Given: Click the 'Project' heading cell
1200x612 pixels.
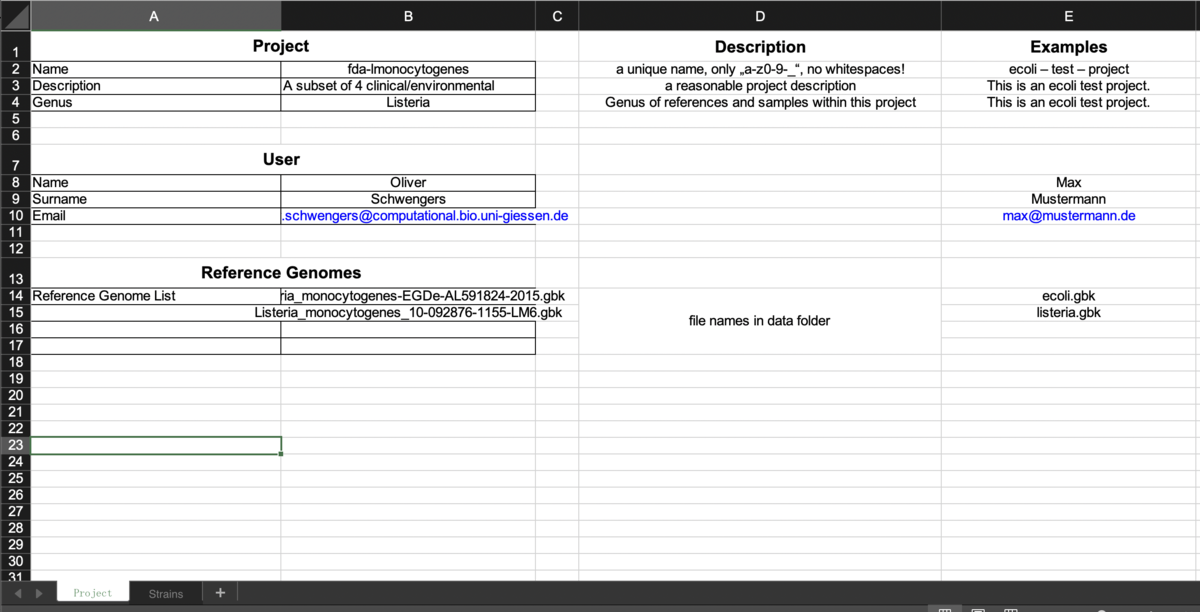Looking at the screenshot, I should (x=281, y=46).
